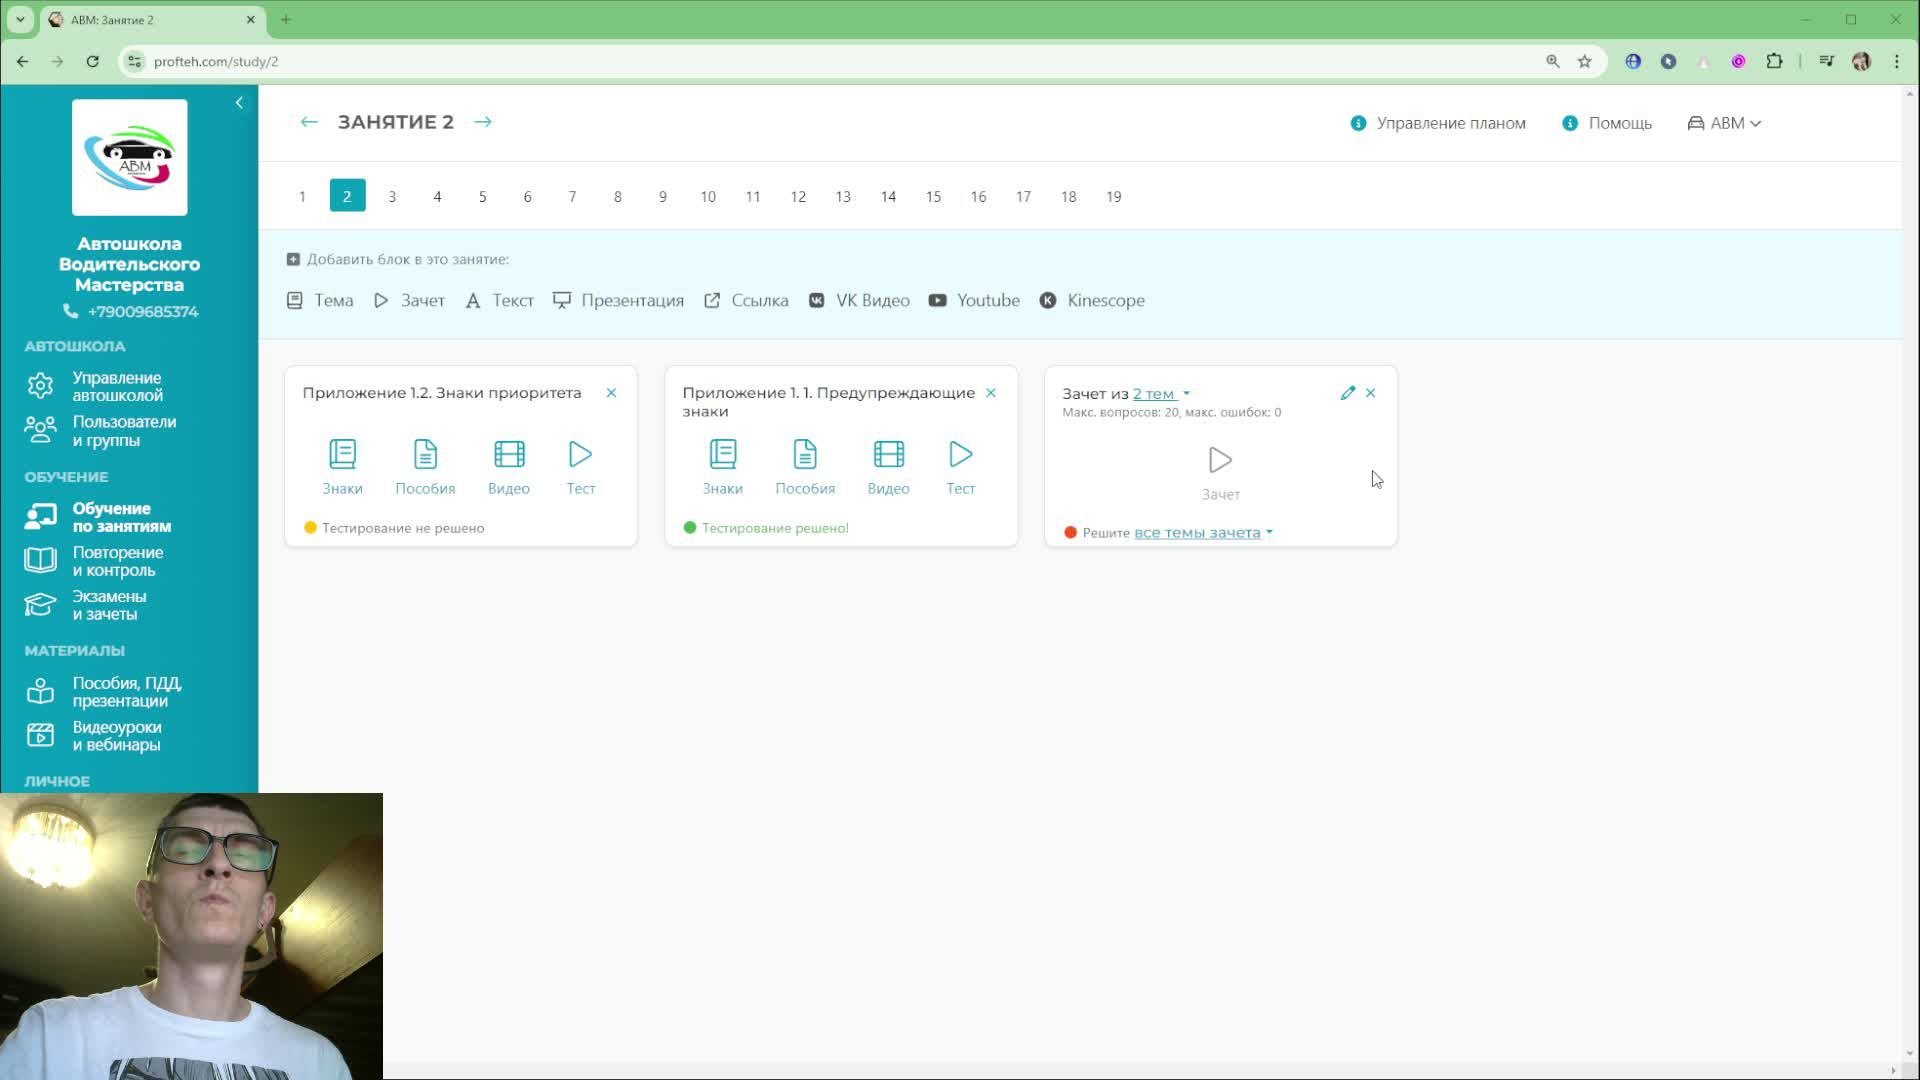The width and height of the screenshot is (1920, 1080).
Task: Start the Зачет play button
Action: 1220,461
